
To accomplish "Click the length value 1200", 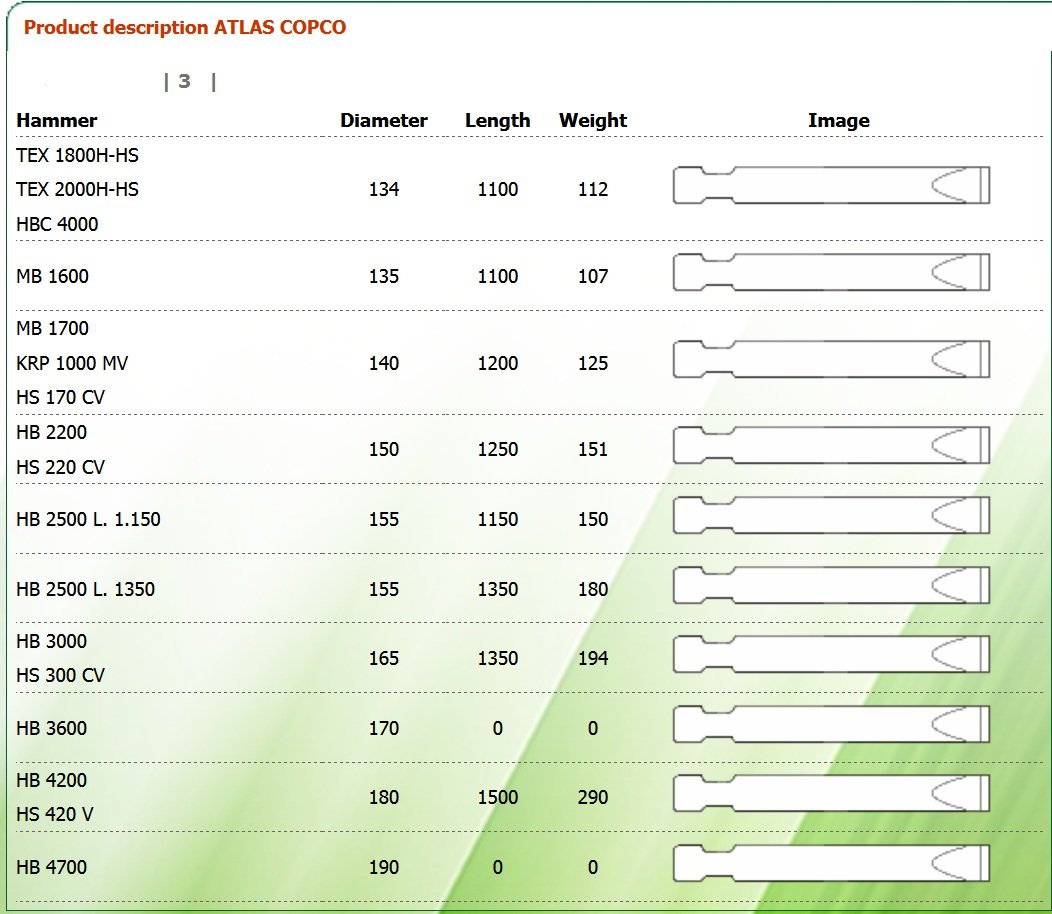I will pos(498,363).
